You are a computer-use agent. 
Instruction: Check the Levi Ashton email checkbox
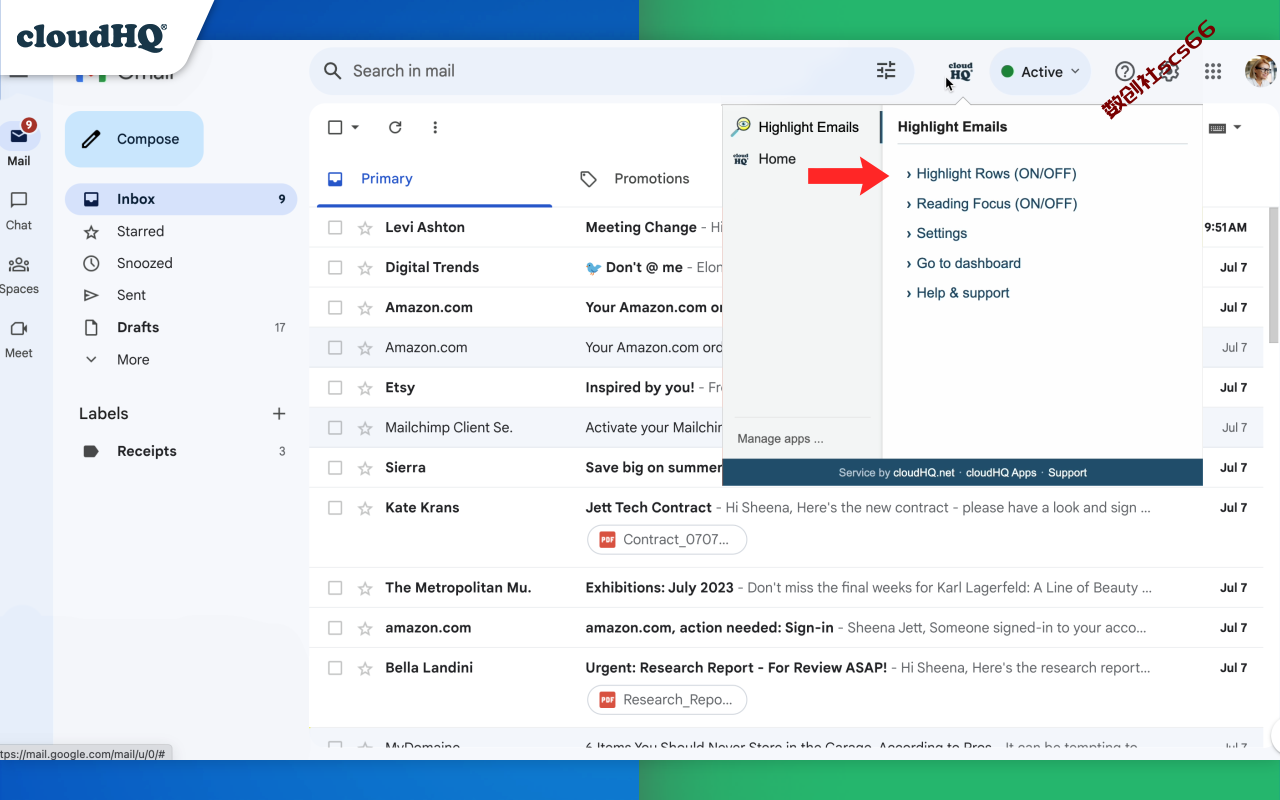335,227
